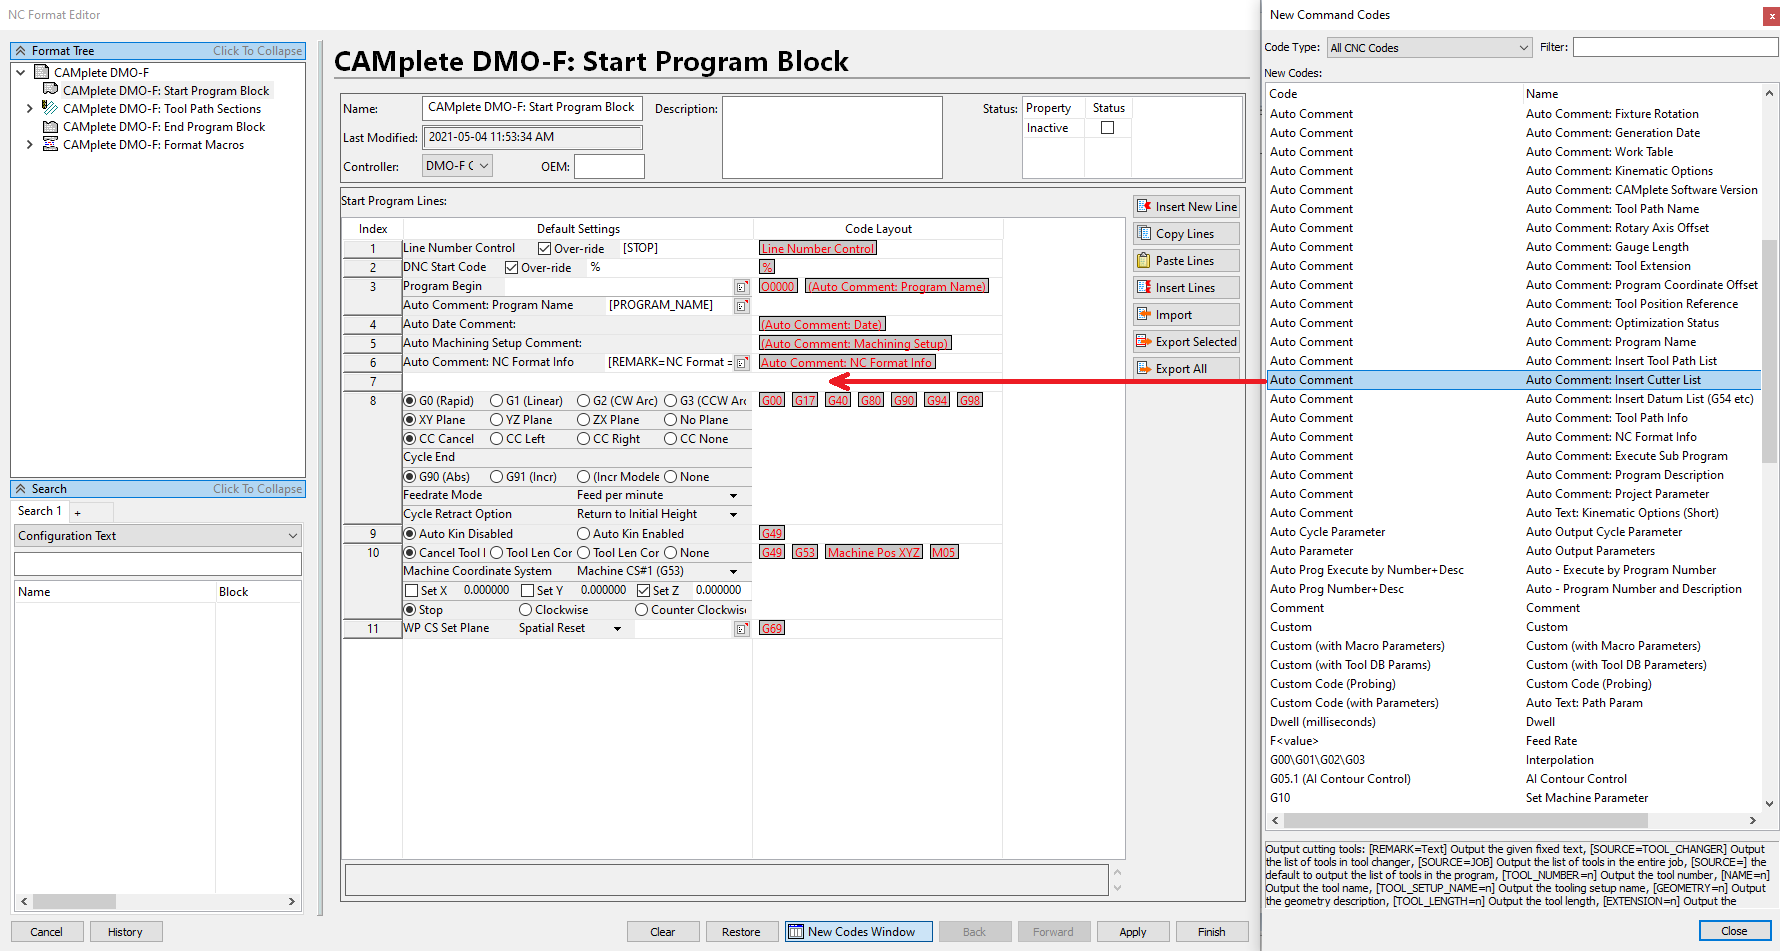Image resolution: width=1780 pixels, height=951 pixels.
Task: Click the Start Program Block tree icon
Action: pyautogui.click(x=50, y=90)
